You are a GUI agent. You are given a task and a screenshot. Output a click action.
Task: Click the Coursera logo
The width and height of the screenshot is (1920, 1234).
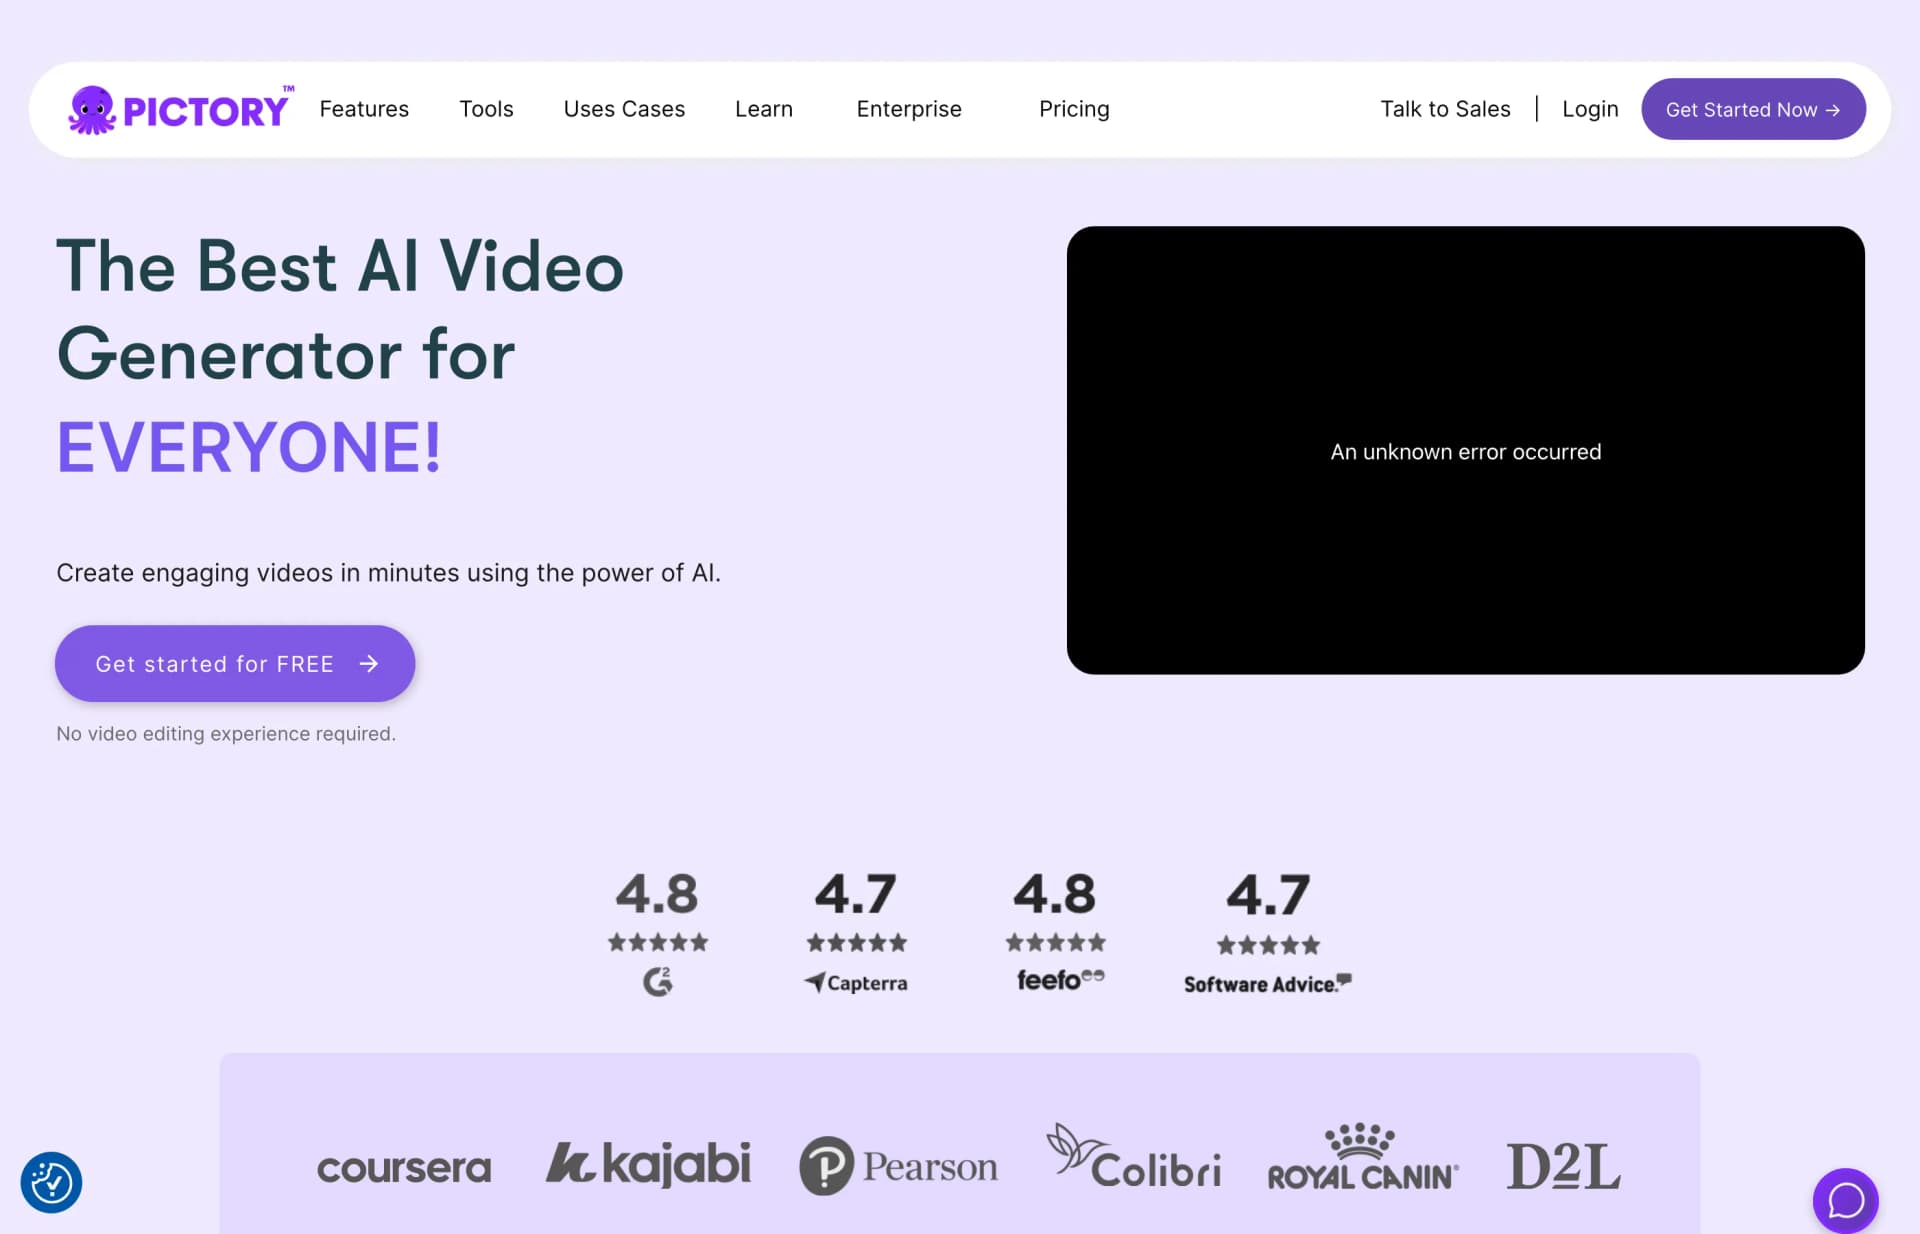tap(404, 1167)
